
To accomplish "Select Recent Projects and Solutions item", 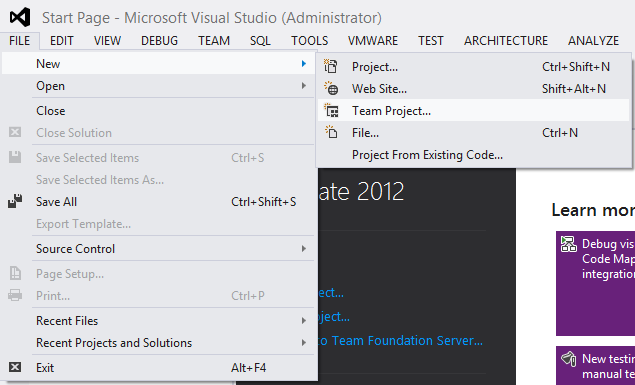I will 158,342.
